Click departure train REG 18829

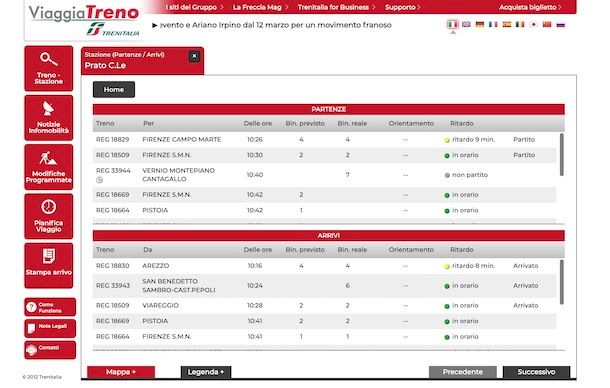112,139
